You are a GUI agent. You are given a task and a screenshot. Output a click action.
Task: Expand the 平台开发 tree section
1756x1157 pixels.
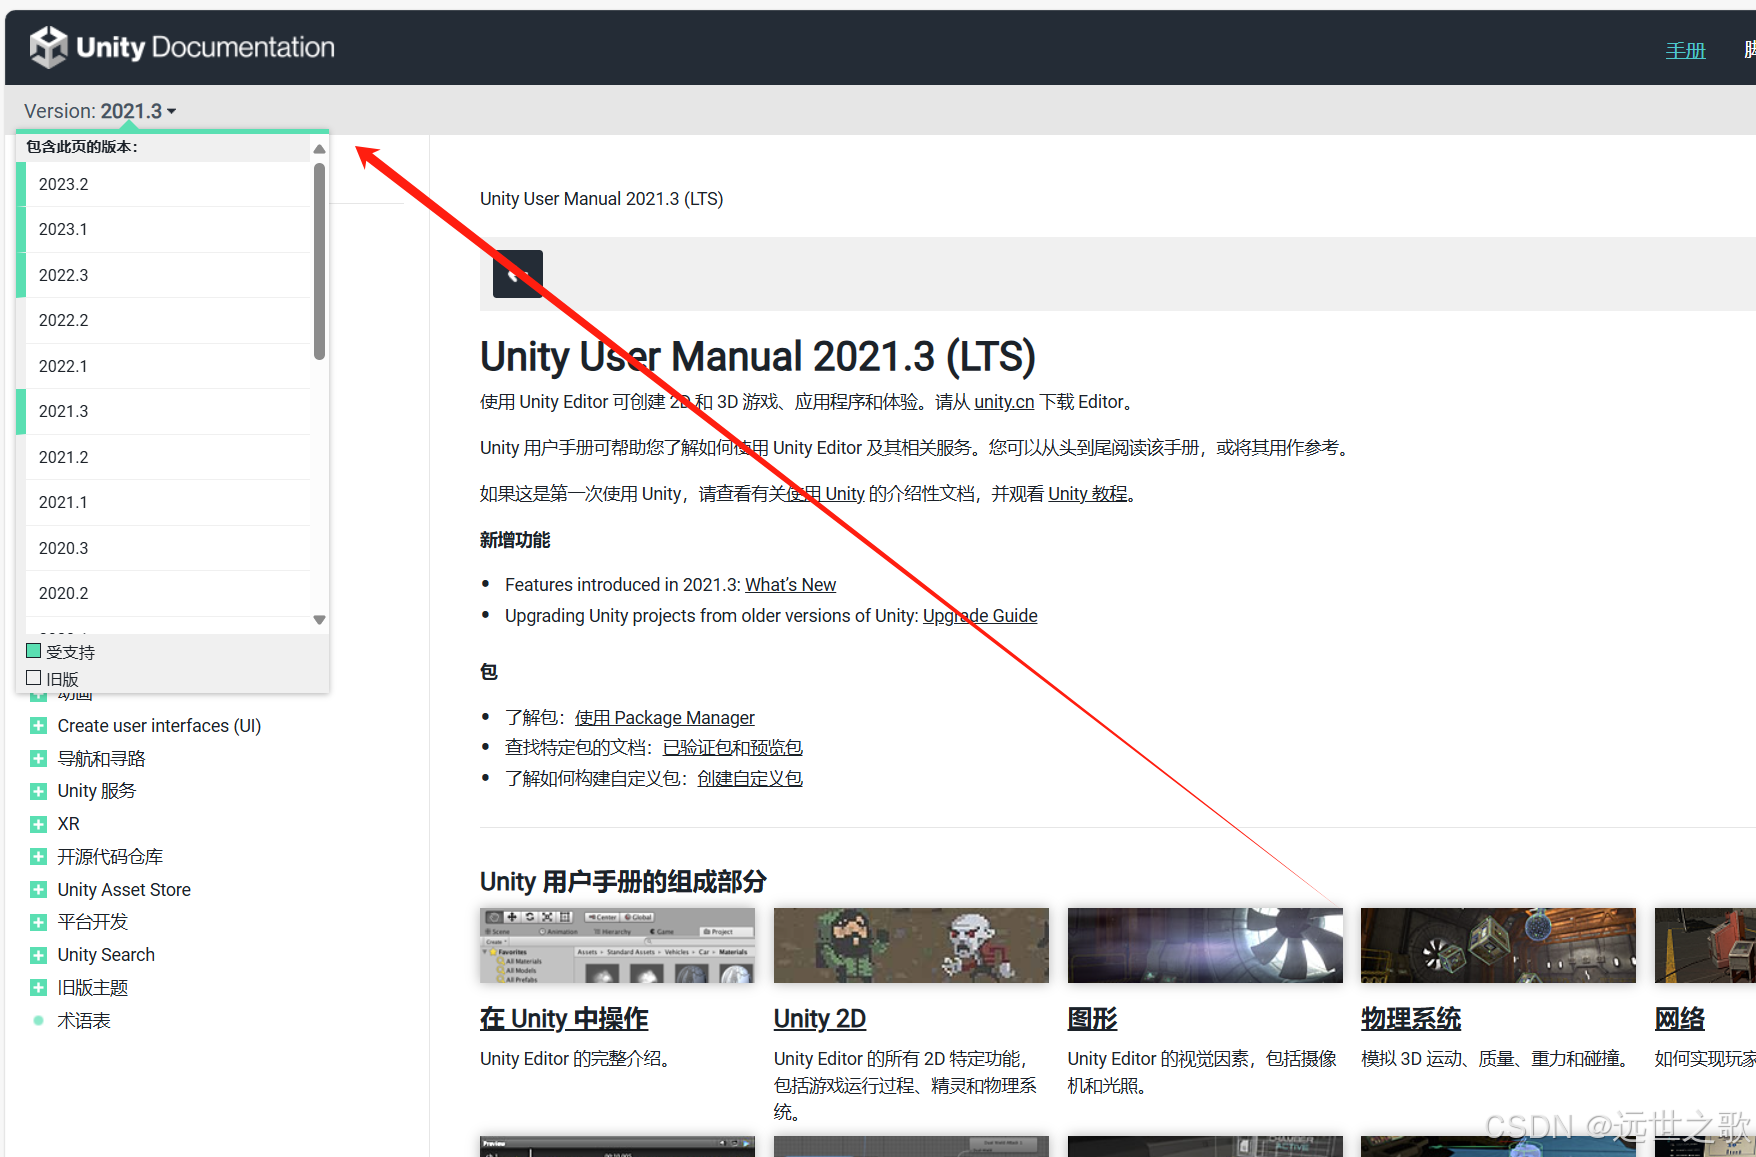coord(38,922)
